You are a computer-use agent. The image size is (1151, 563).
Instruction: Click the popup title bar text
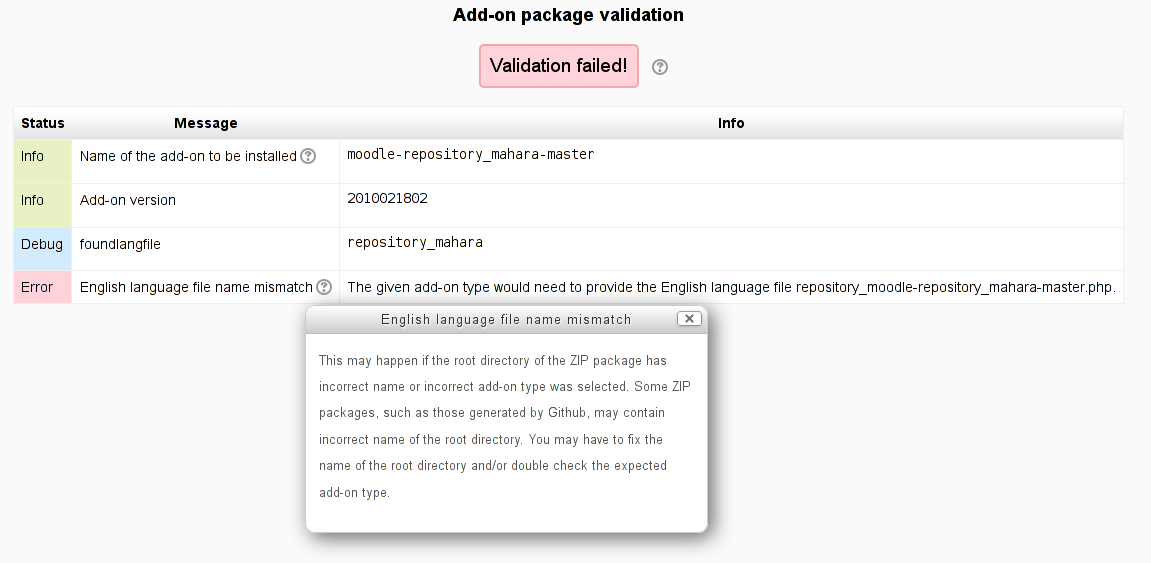click(x=506, y=319)
